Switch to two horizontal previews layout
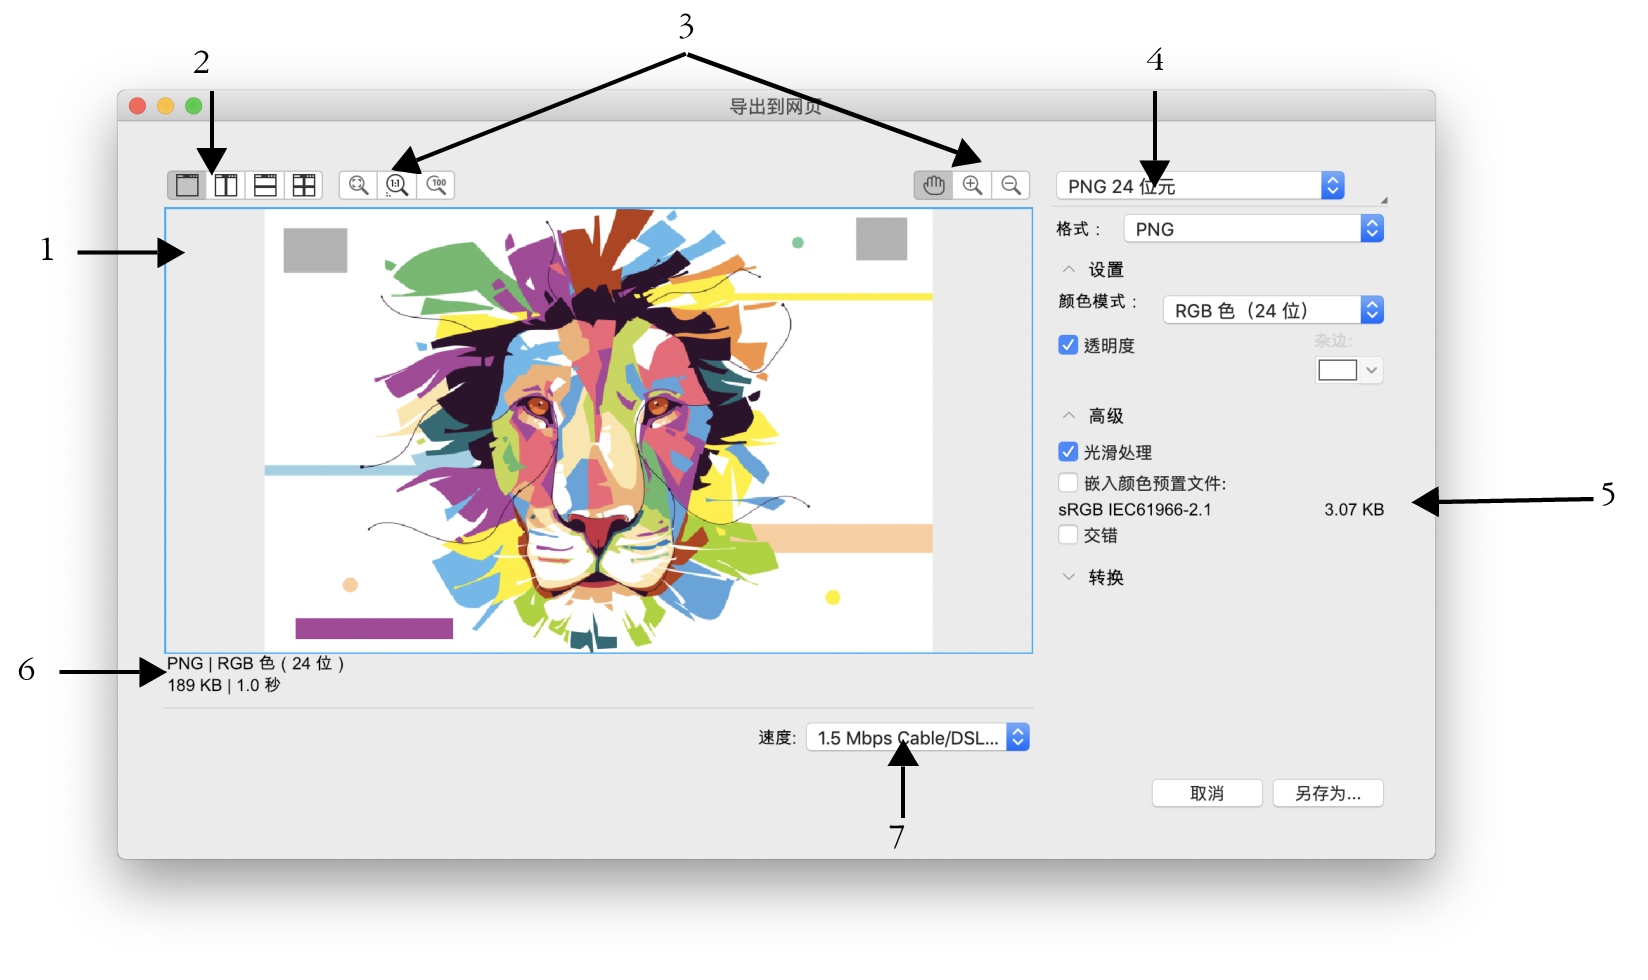 click(265, 185)
